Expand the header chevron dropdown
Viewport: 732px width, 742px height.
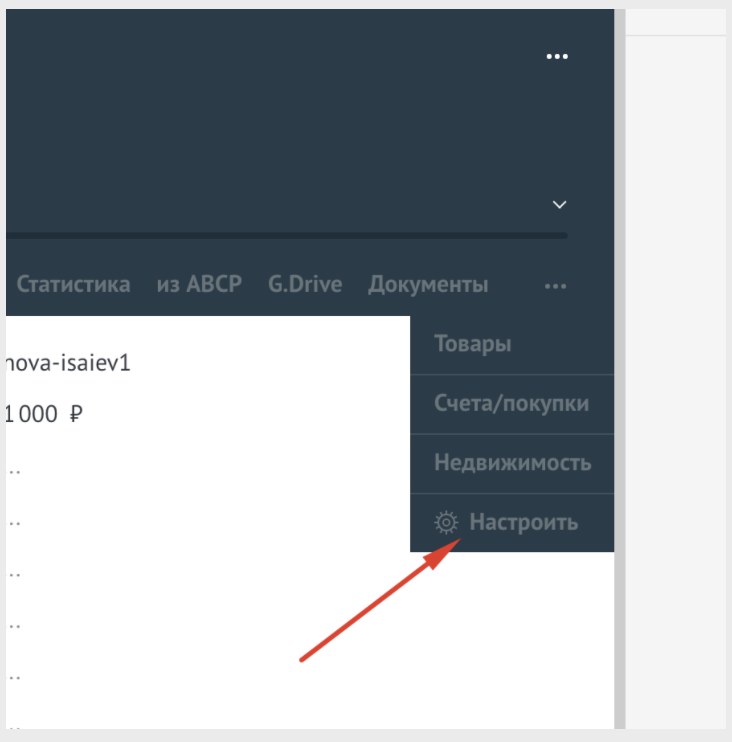[x=559, y=204]
